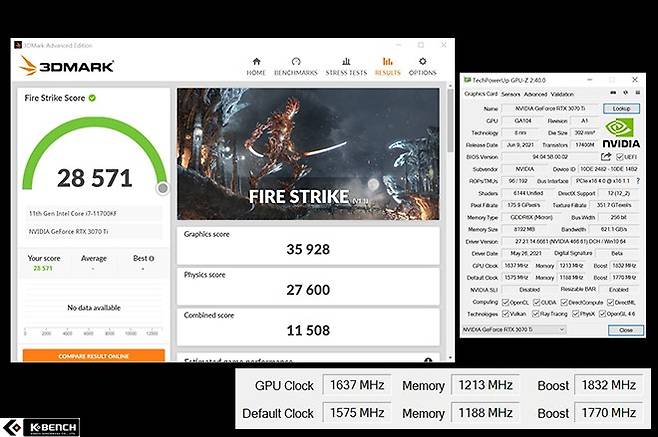Click the green validation checkmark beside Fire Strike Score

tap(92, 98)
